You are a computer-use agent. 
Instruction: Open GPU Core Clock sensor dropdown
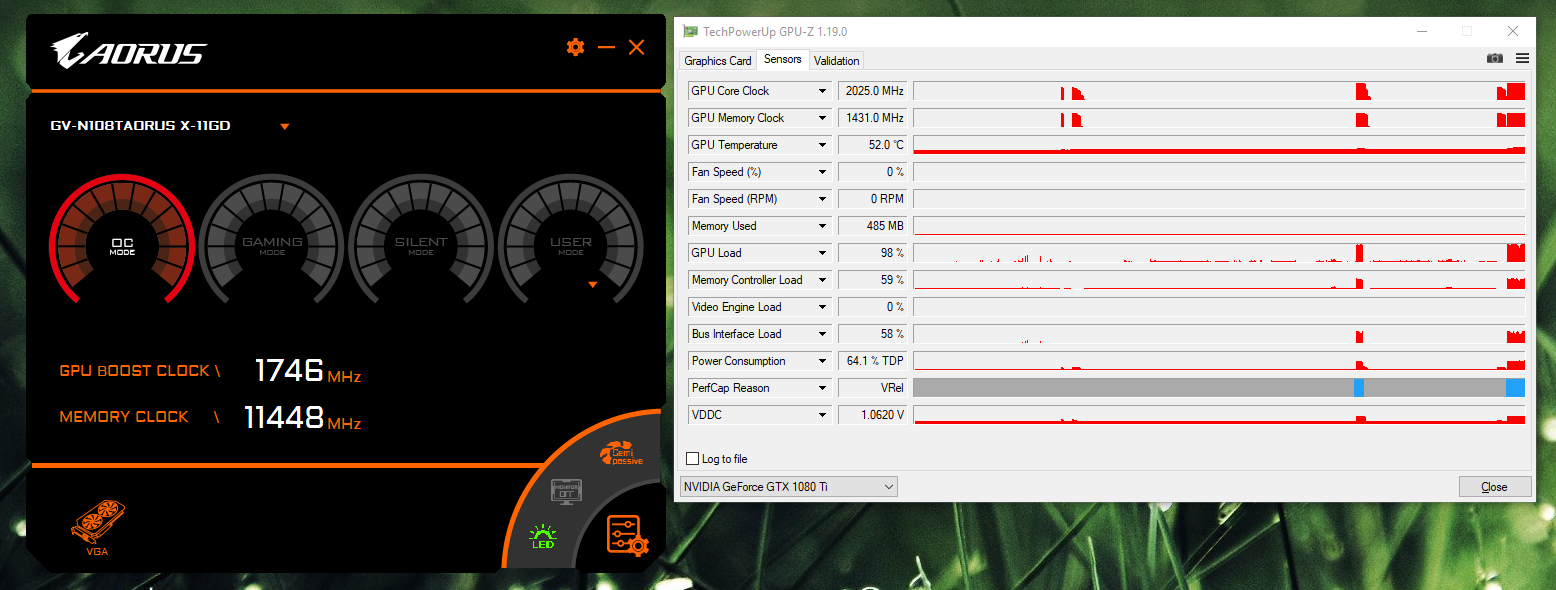822,91
